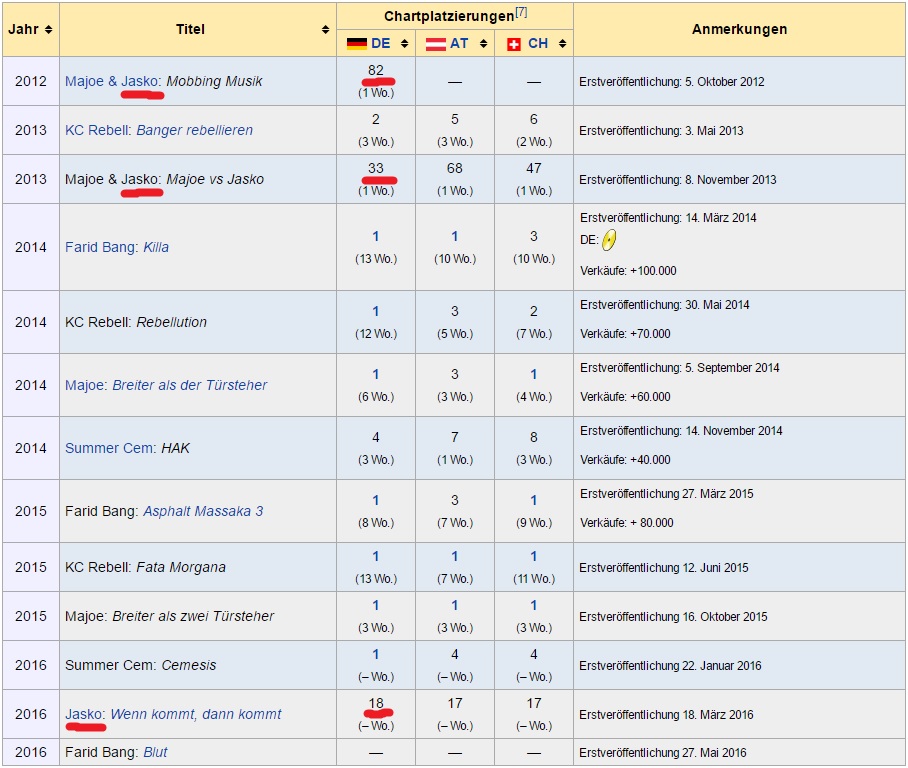Screen dimensions: 908x768
Task: Click the Chartplatzierungen column header
Action: click(x=449, y=16)
